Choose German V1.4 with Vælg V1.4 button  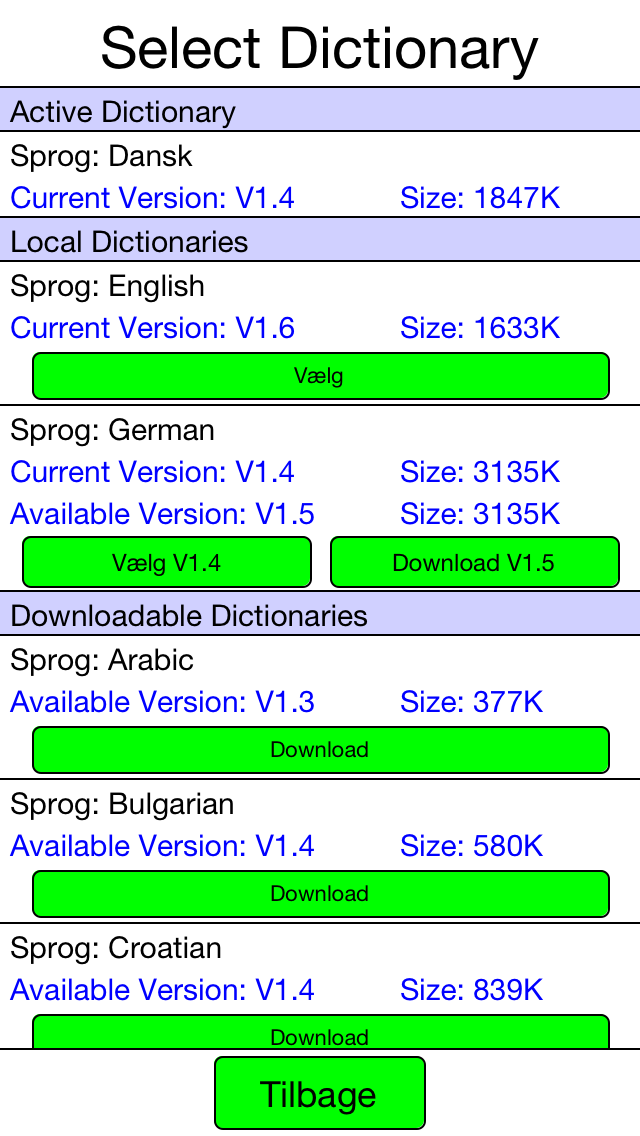(x=167, y=562)
